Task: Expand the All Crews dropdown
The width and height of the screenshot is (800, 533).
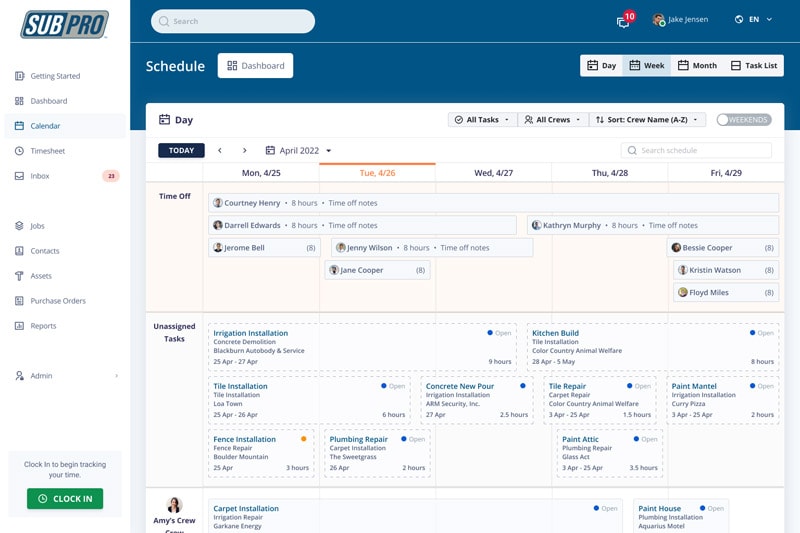Action: [x=552, y=120]
